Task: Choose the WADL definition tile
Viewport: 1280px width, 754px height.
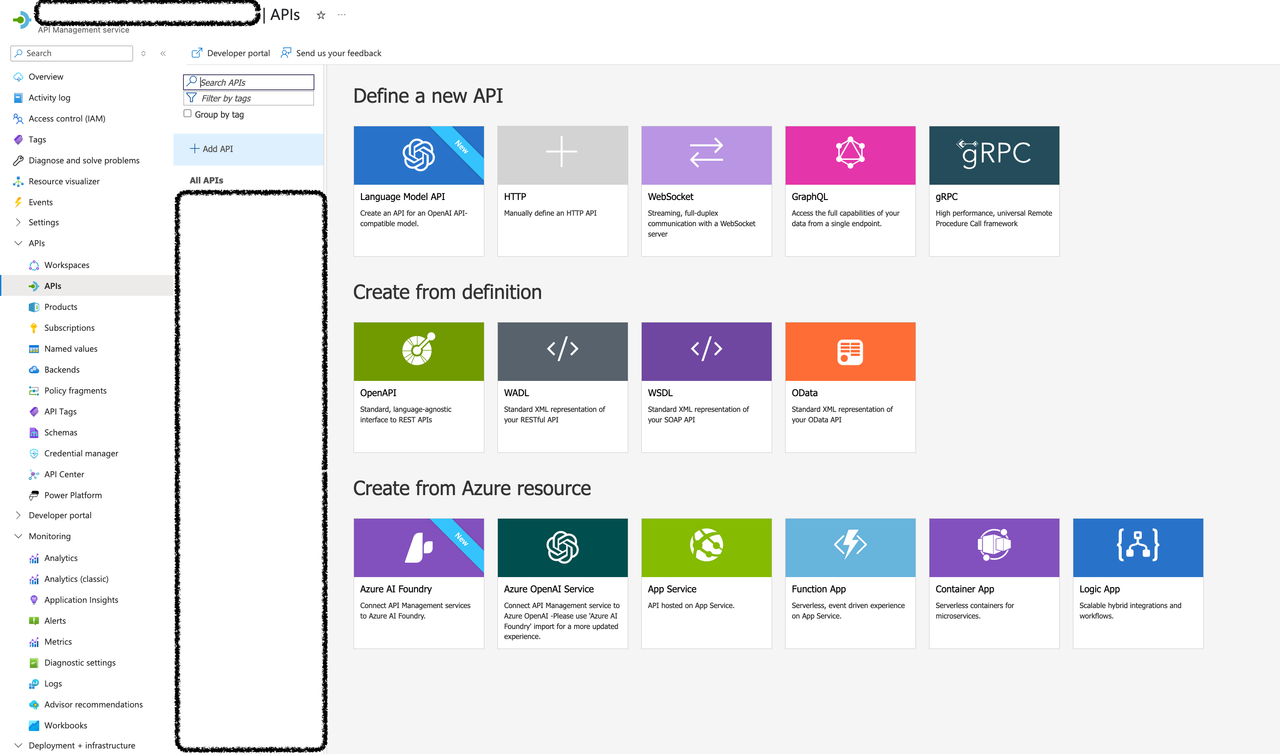Action: pos(562,387)
